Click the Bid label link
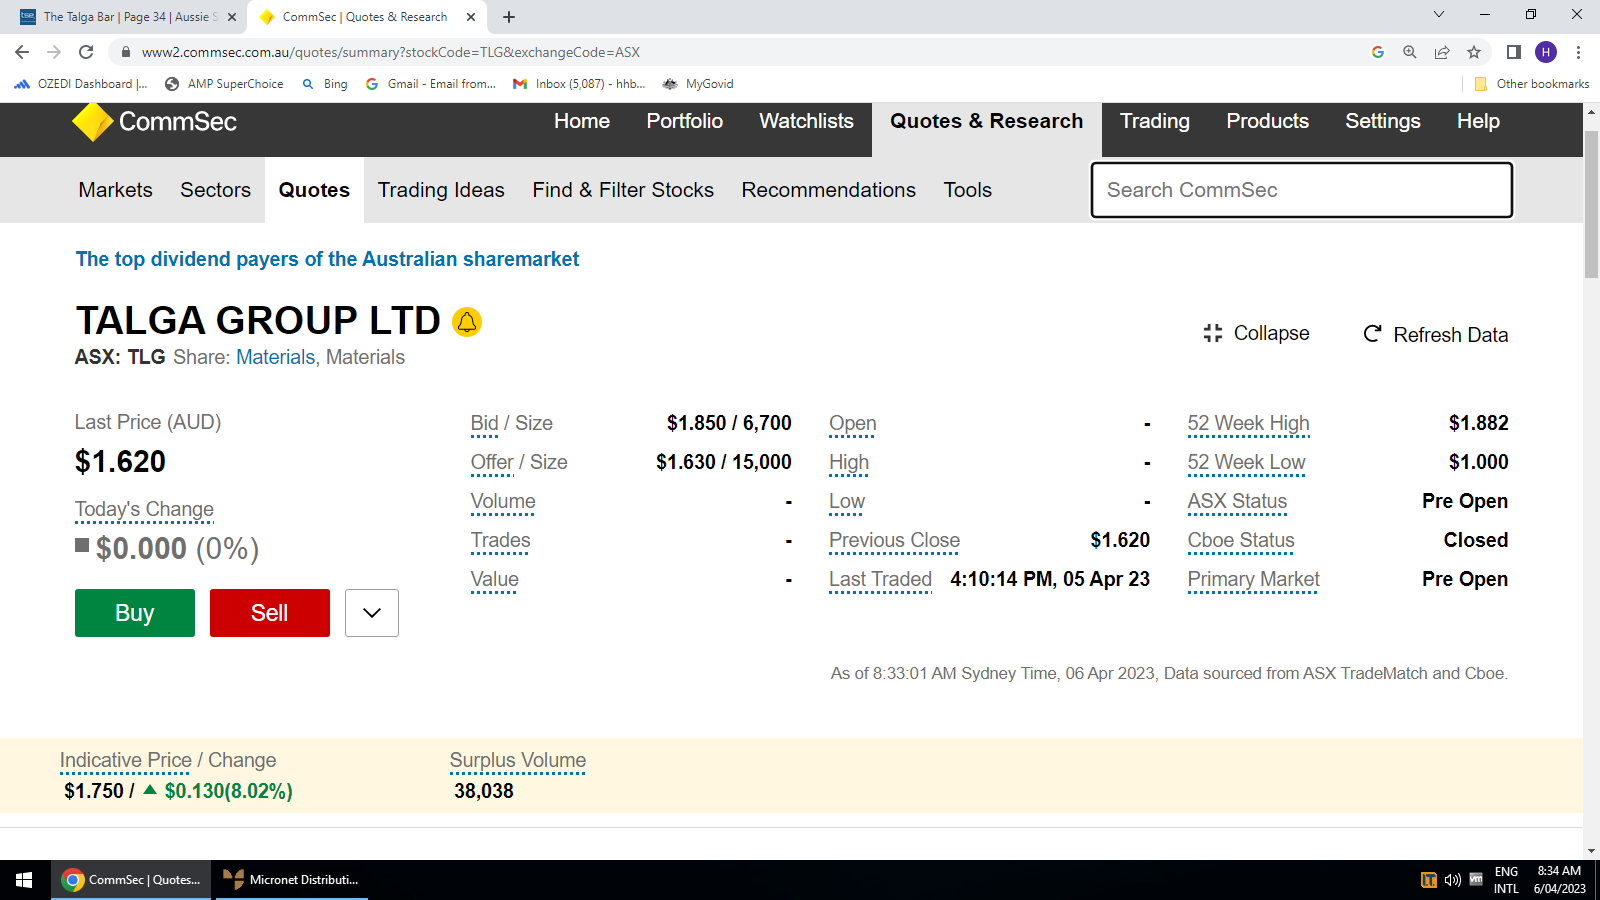 484,423
